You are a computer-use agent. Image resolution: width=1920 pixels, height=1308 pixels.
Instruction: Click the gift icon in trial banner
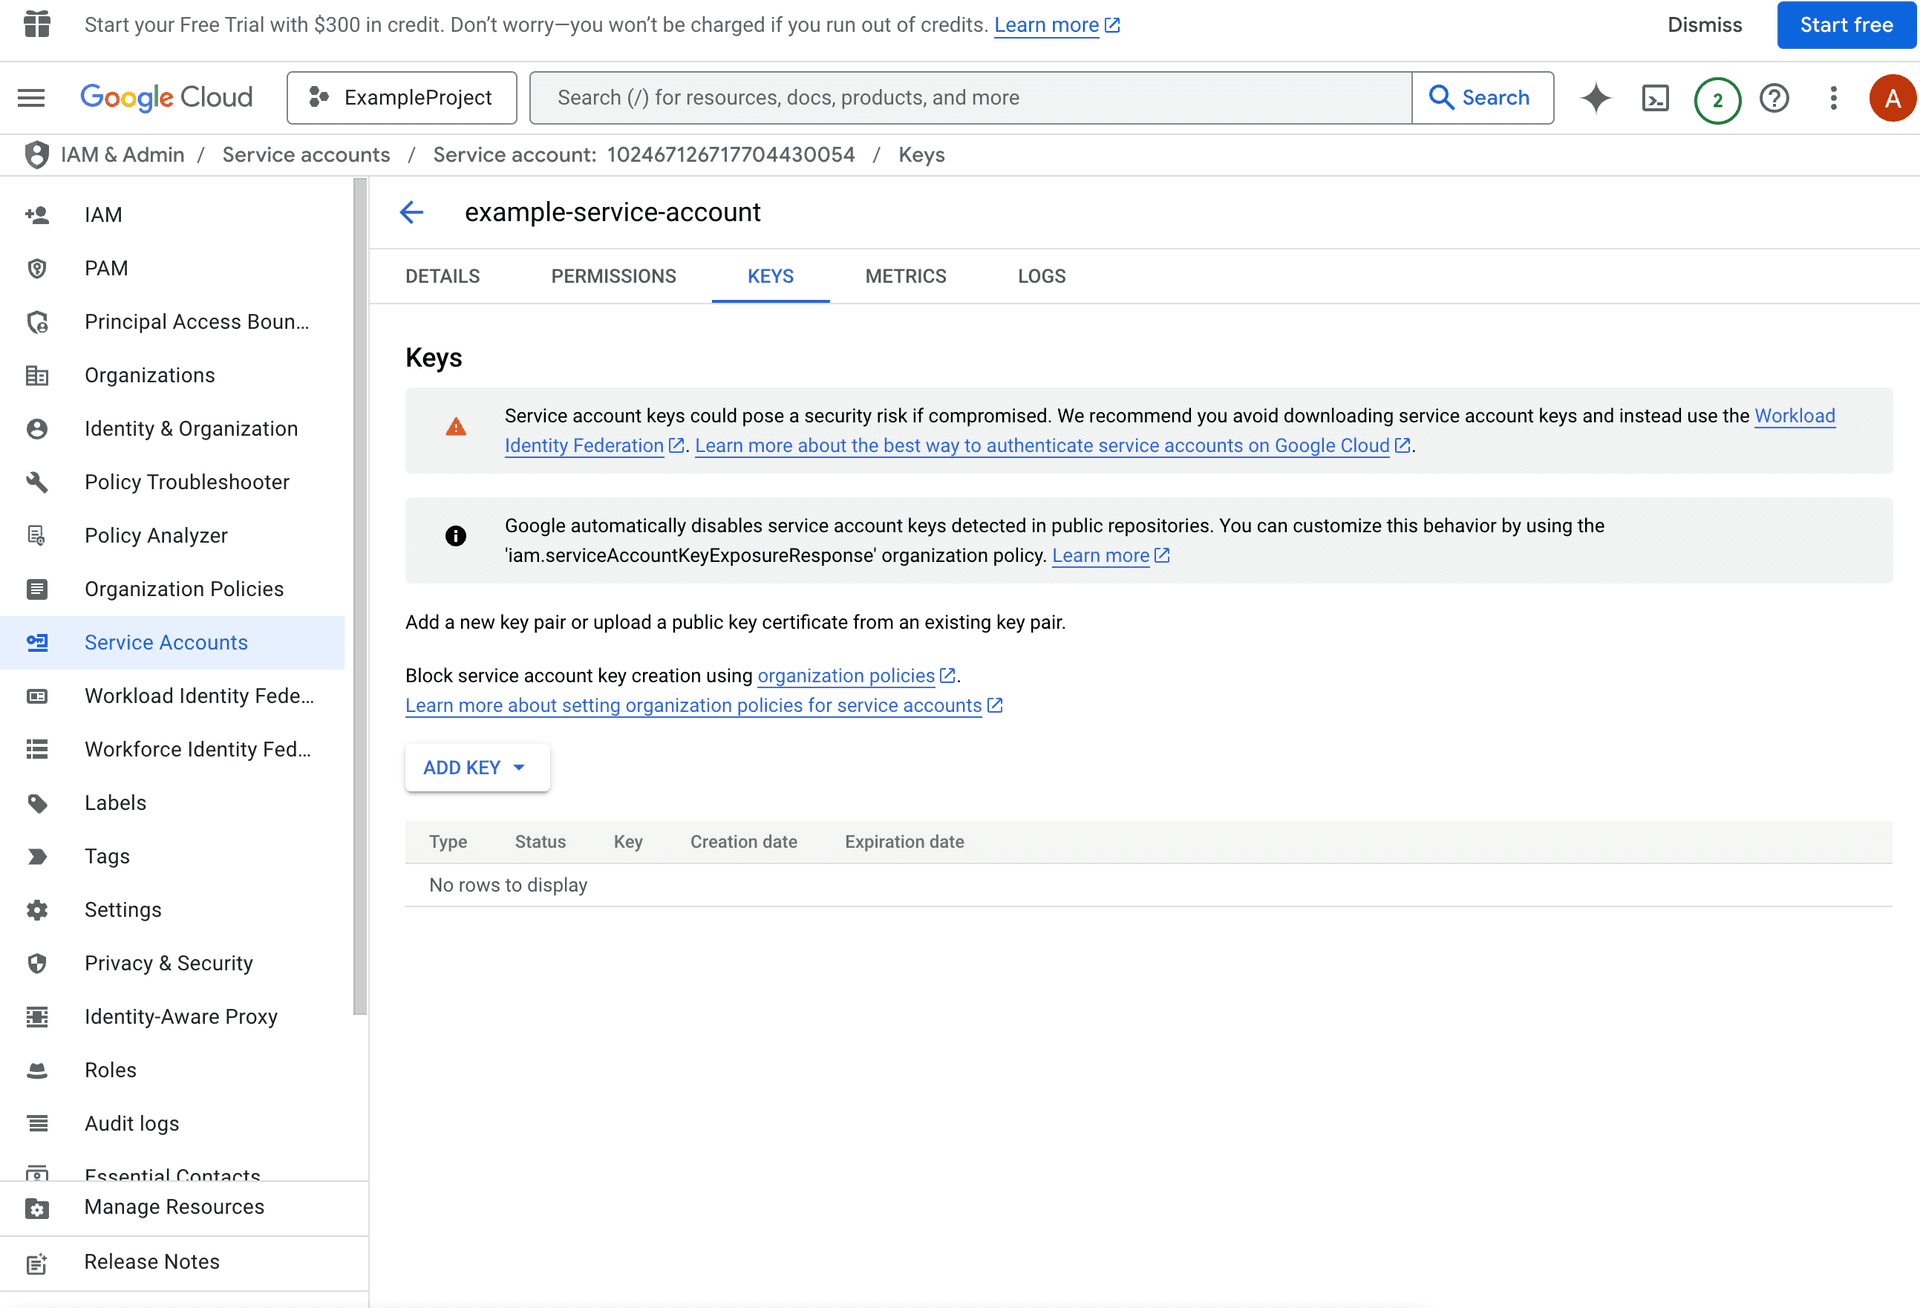37,25
